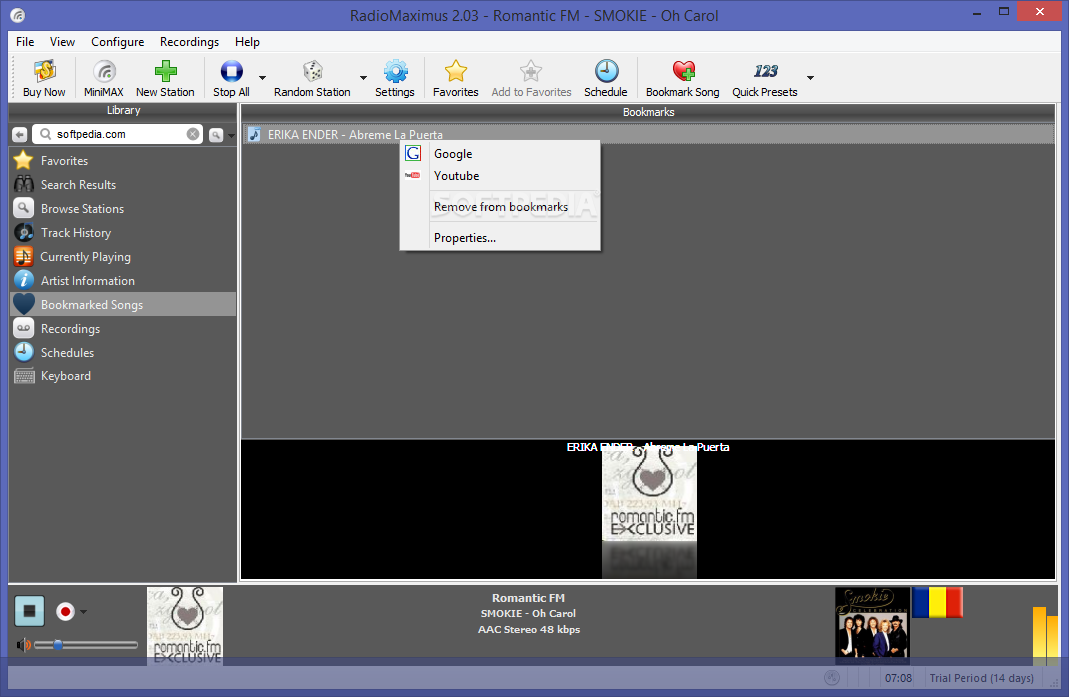The width and height of the screenshot is (1069, 697).
Task: Open the File menu
Action: coord(25,42)
